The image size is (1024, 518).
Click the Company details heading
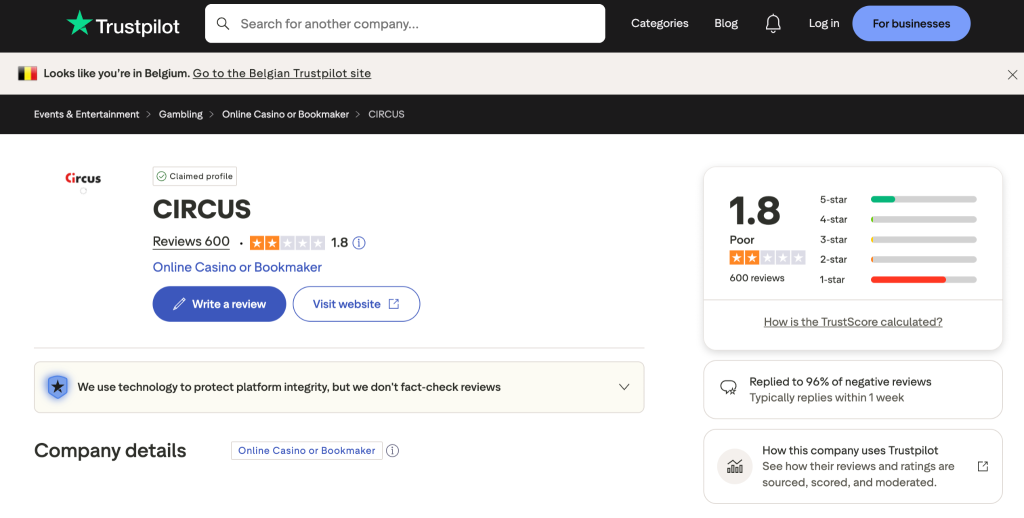click(x=110, y=451)
